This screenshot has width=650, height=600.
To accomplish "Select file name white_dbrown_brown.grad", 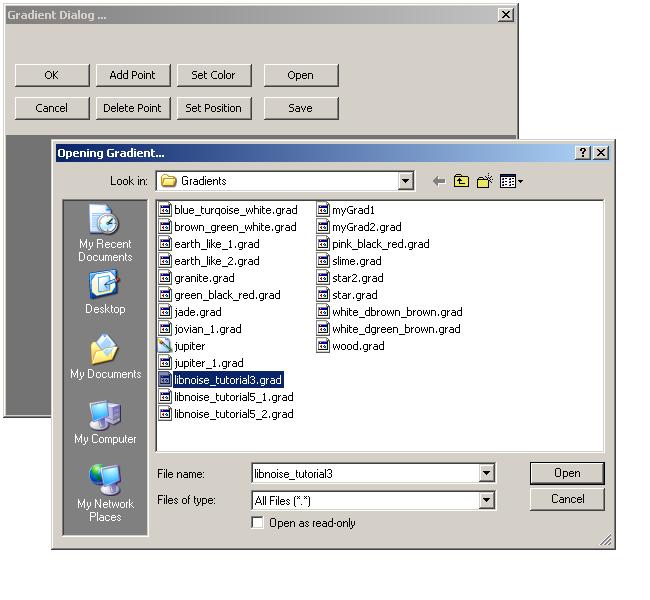I will pyautogui.click(x=397, y=312).
